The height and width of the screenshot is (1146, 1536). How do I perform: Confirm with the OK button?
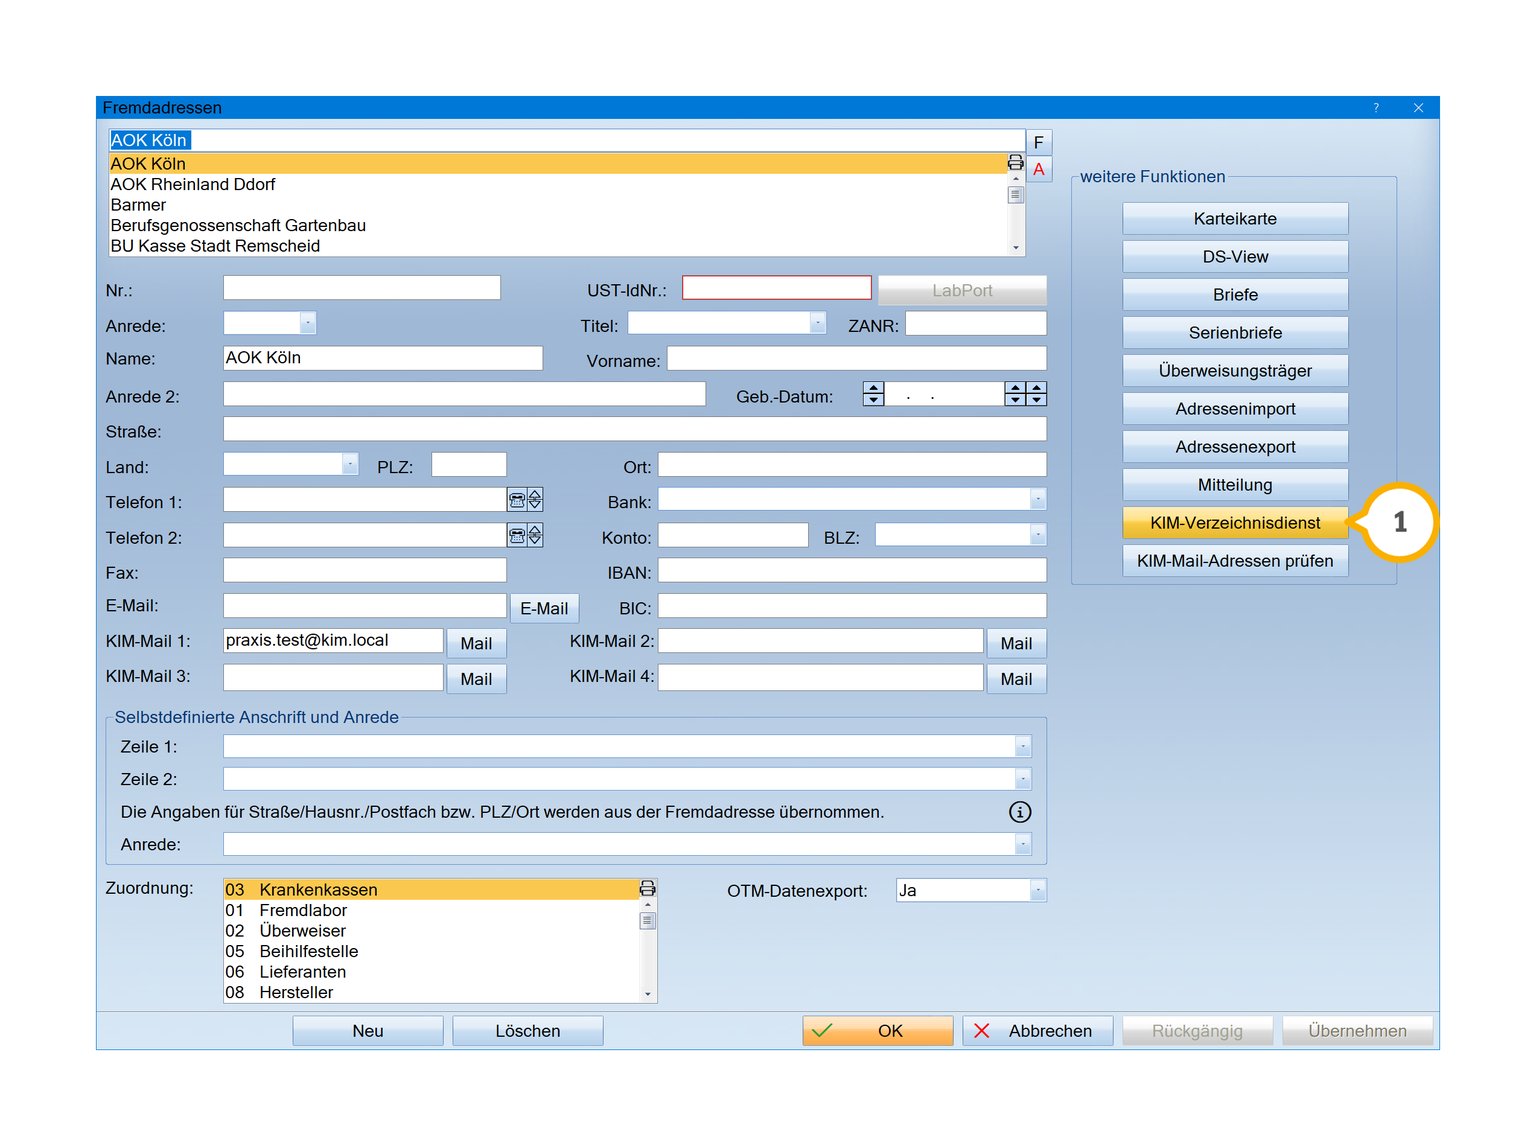click(x=878, y=1031)
